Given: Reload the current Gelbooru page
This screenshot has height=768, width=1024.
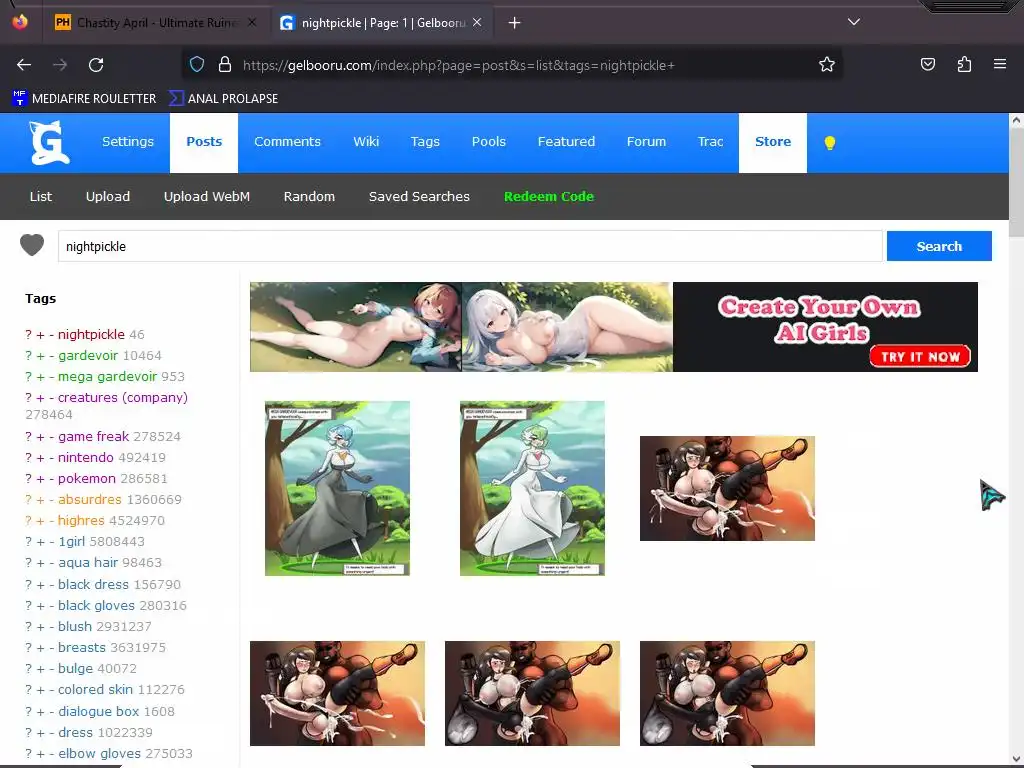Looking at the screenshot, I should (96, 65).
